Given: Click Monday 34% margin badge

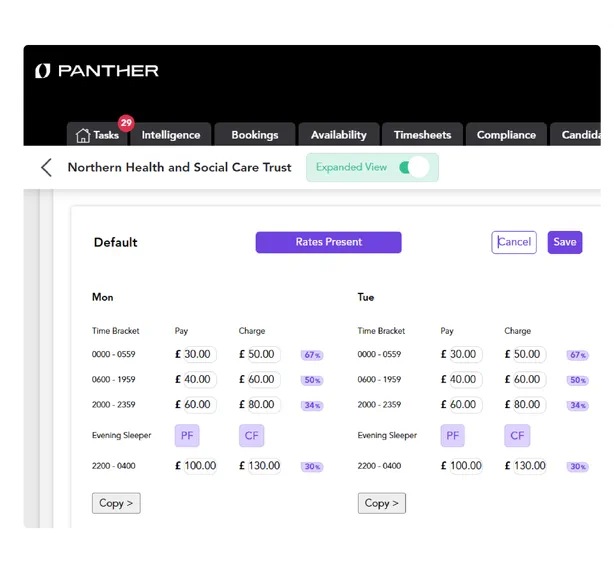Looking at the screenshot, I should tap(312, 405).
